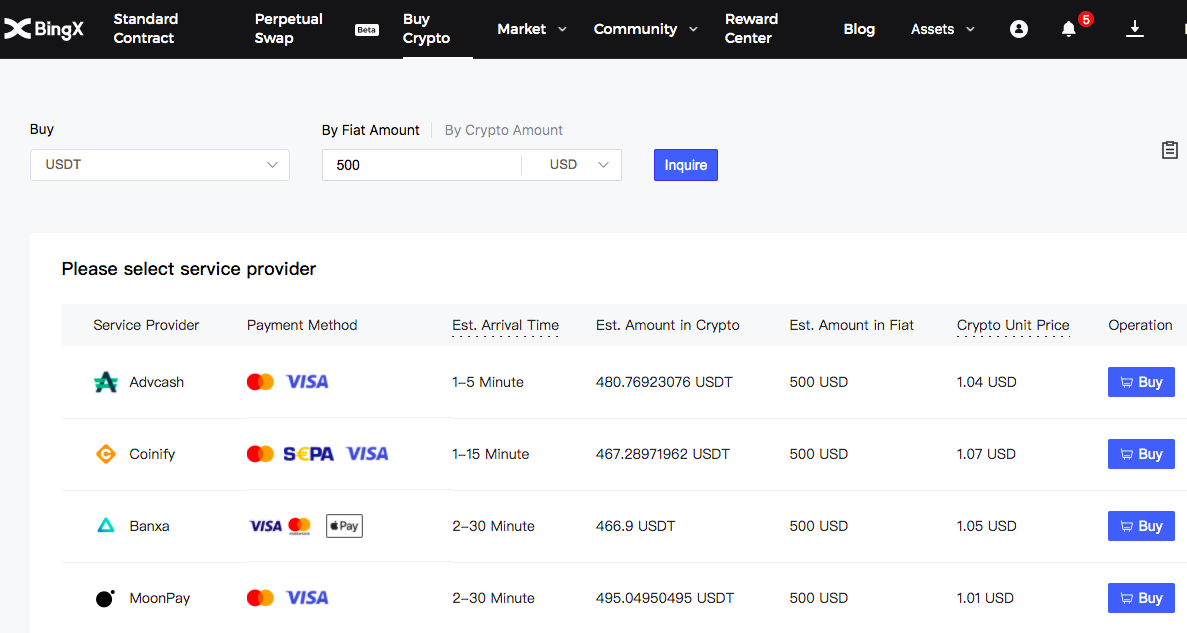This screenshot has width=1187, height=633.
Task: Click the Payment Method column header
Action: (302, 326)
